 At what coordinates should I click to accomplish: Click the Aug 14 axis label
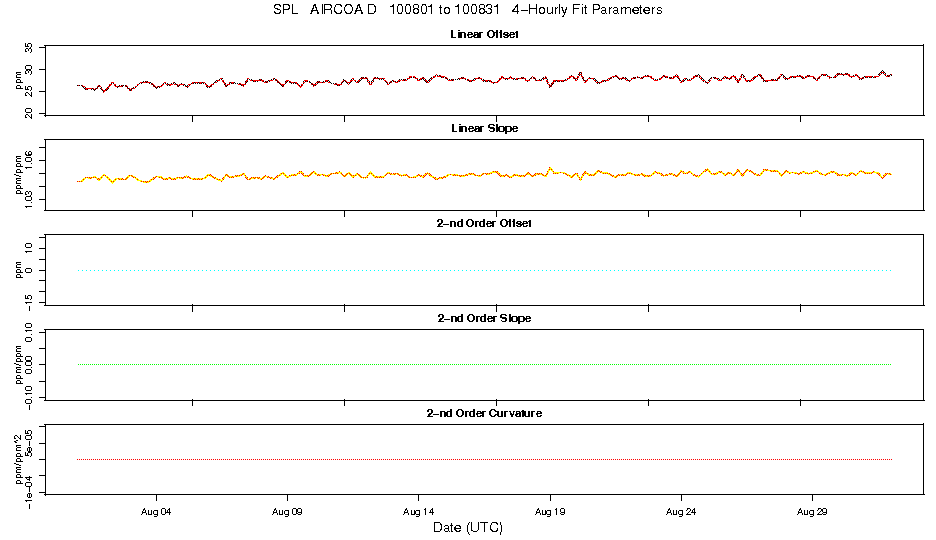418,512
